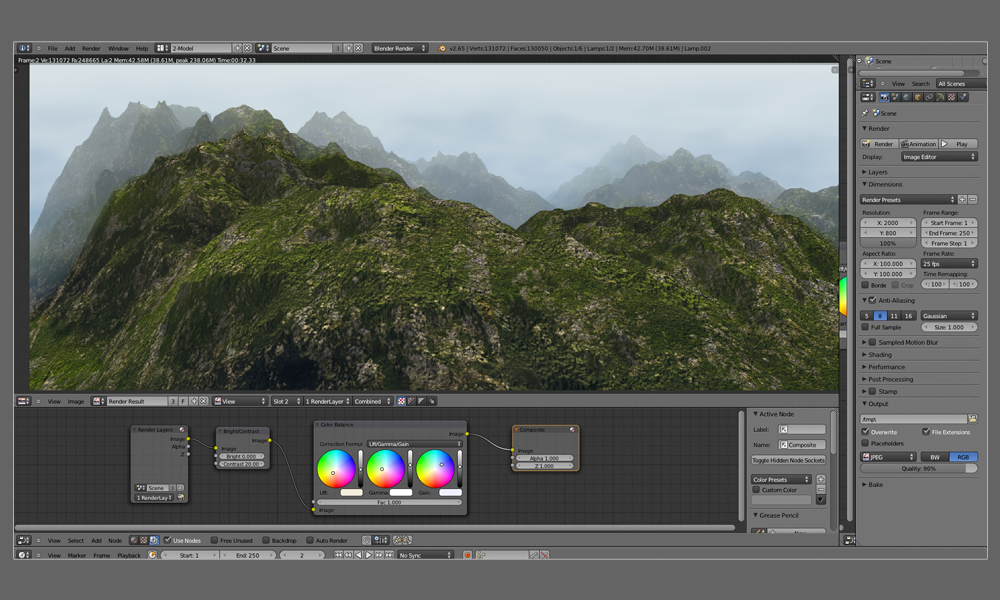The height and width of the screenshot is (600, 1000).
Task: Open the World properties tab icon
Action: [907, 97]
